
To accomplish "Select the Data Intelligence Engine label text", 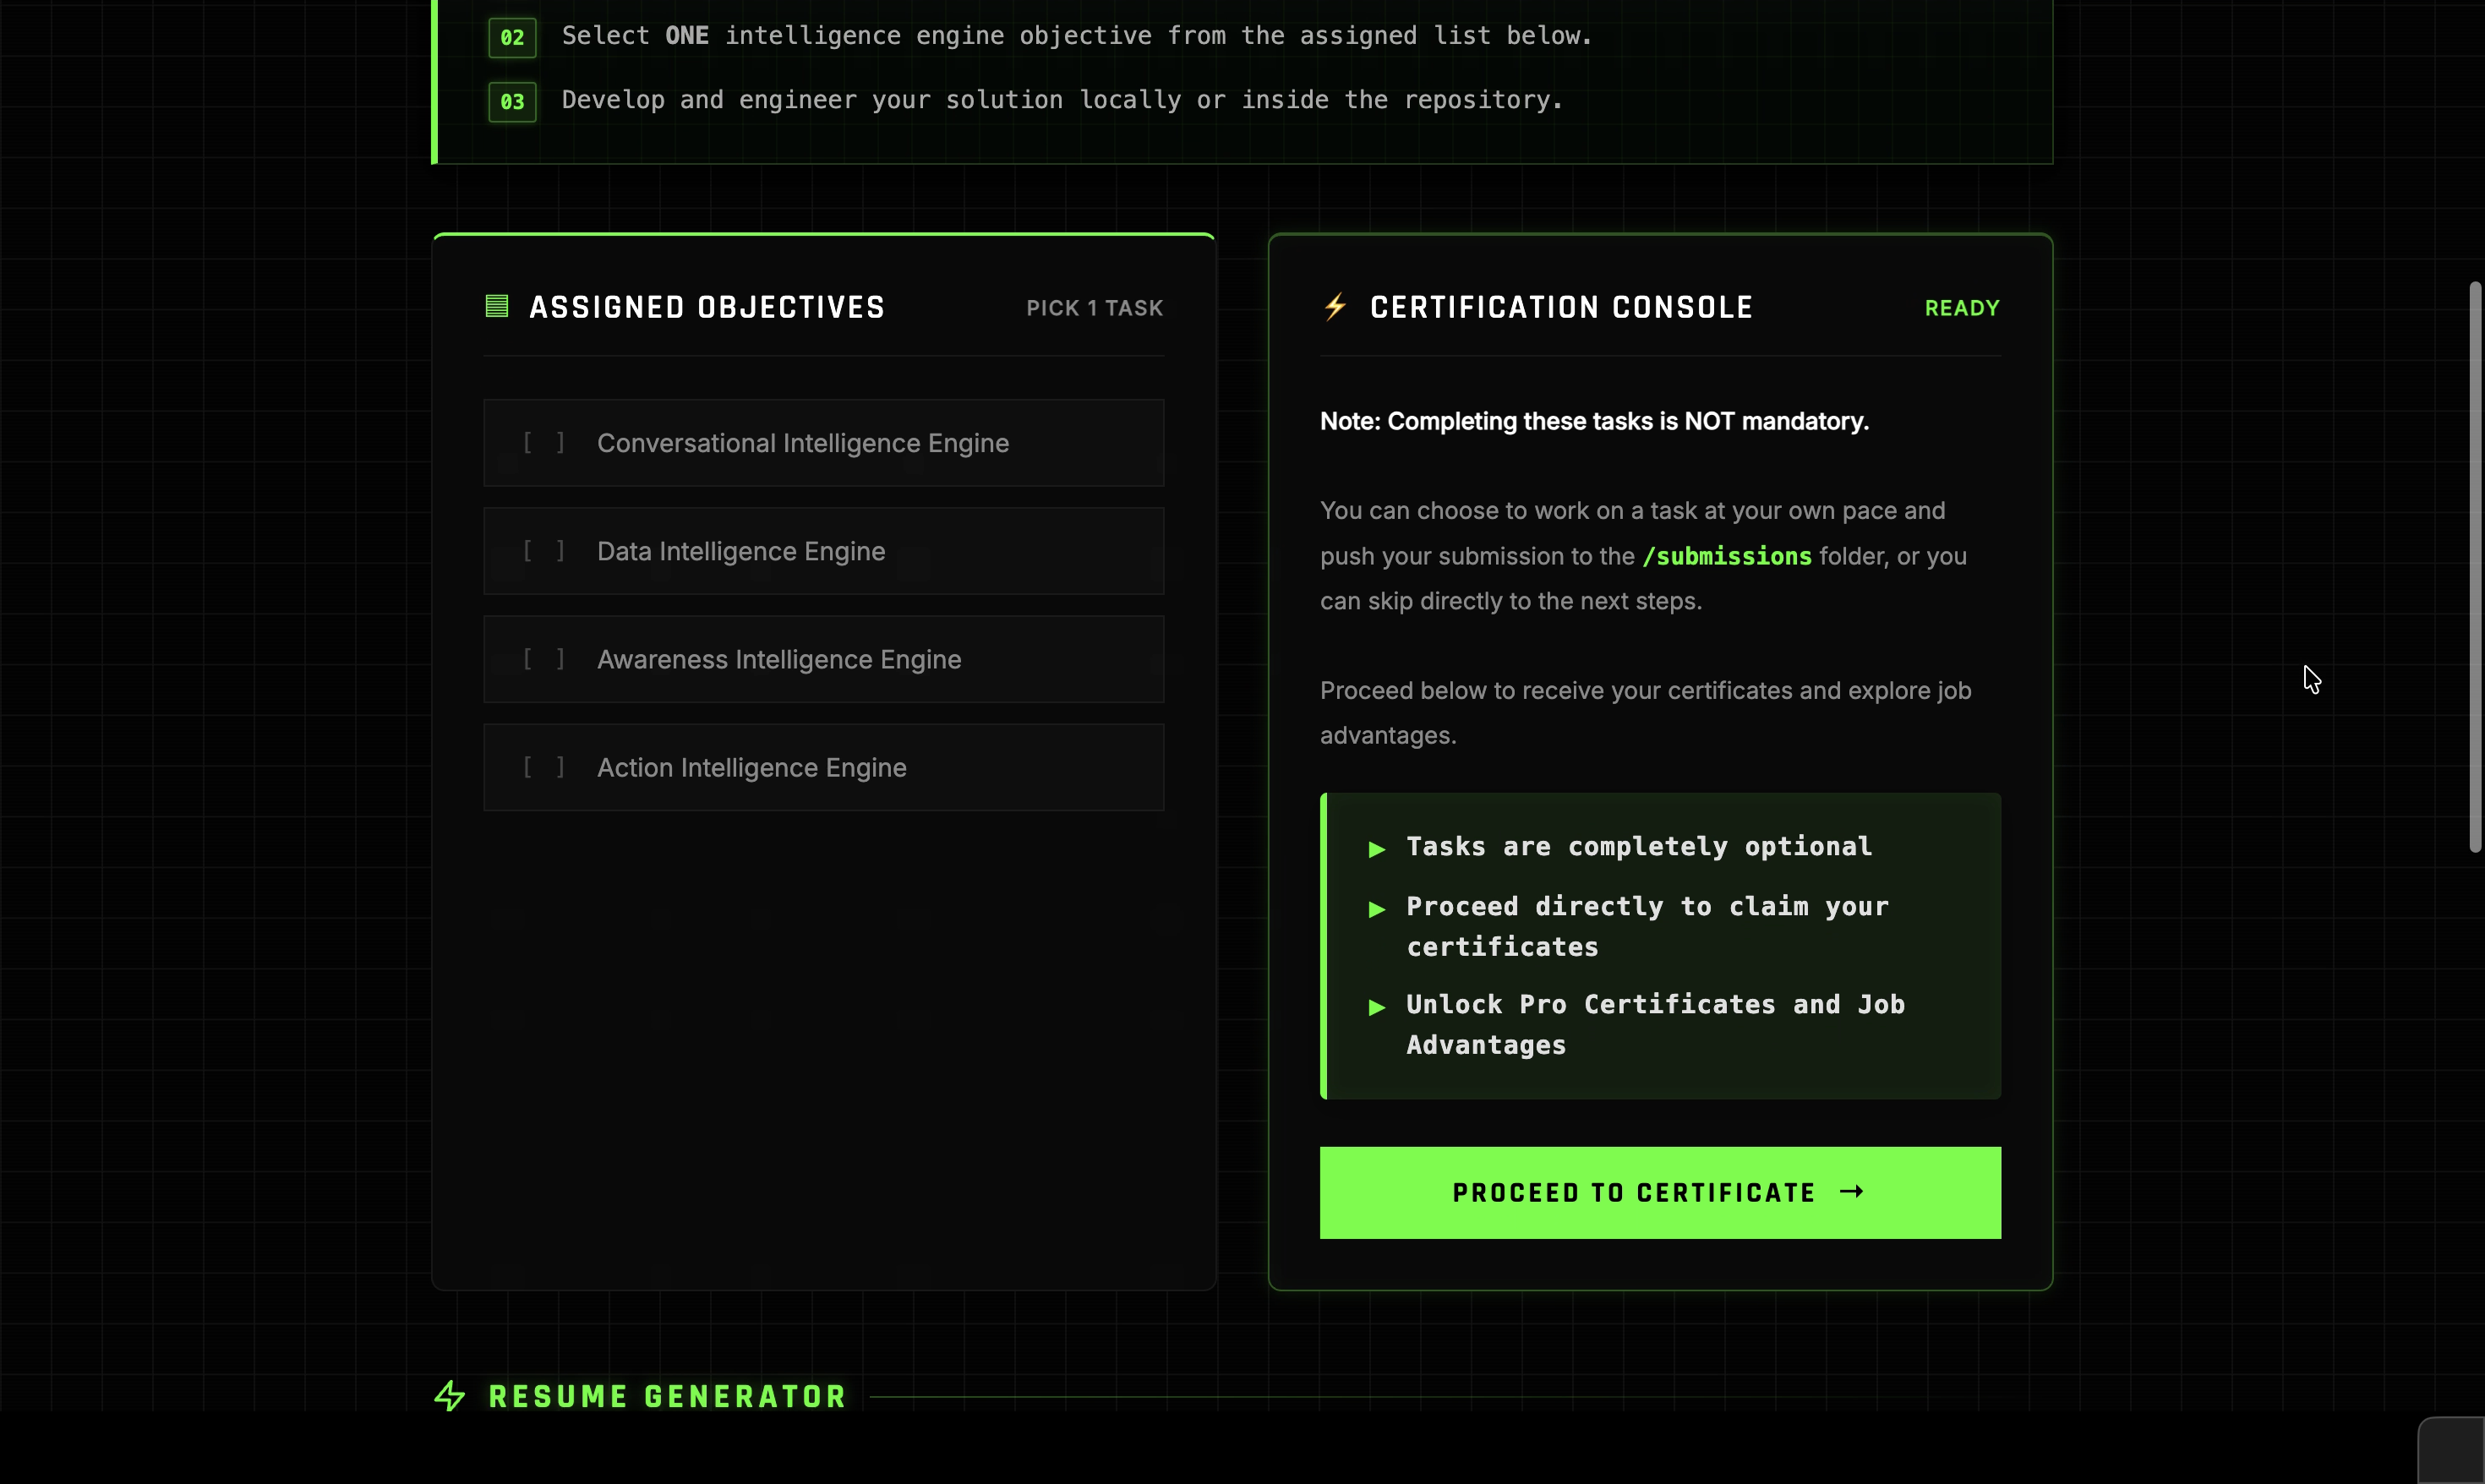I will click(741, 551).
